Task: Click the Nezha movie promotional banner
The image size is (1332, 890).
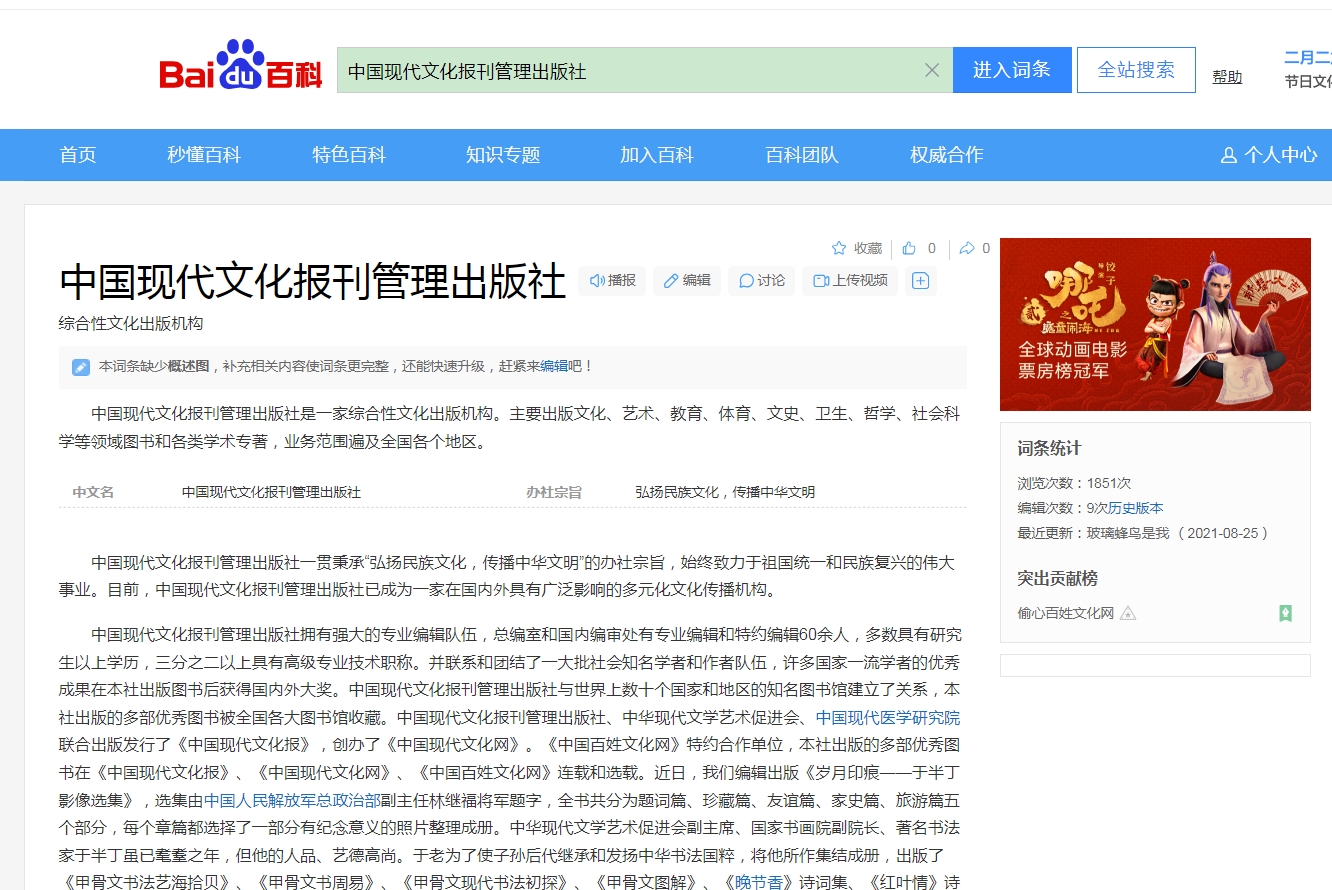Action: click(x=1155, y=323)
